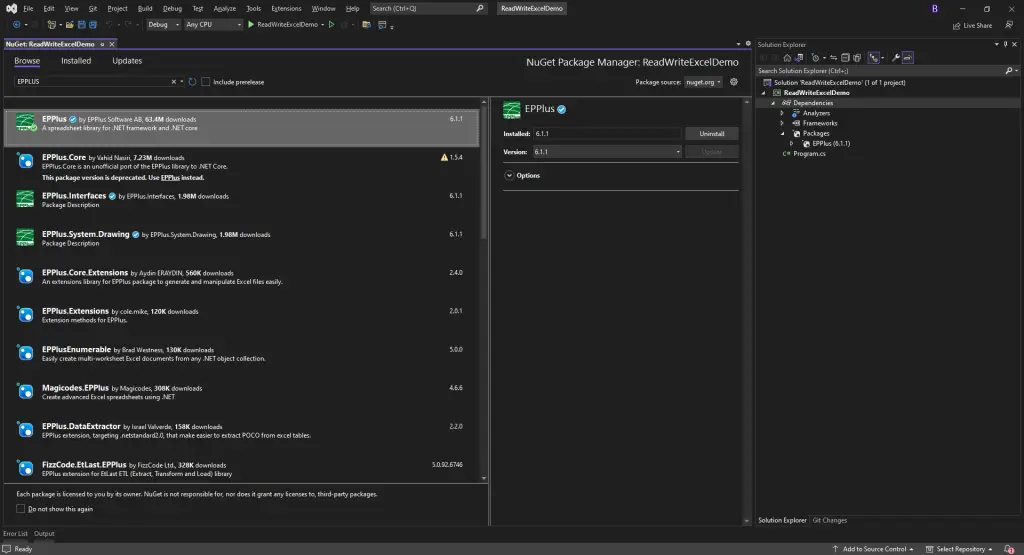Screen dimensions: 1024x555
Task: Click the feedback icon next to Live Share
Action: click(1009, 25)
